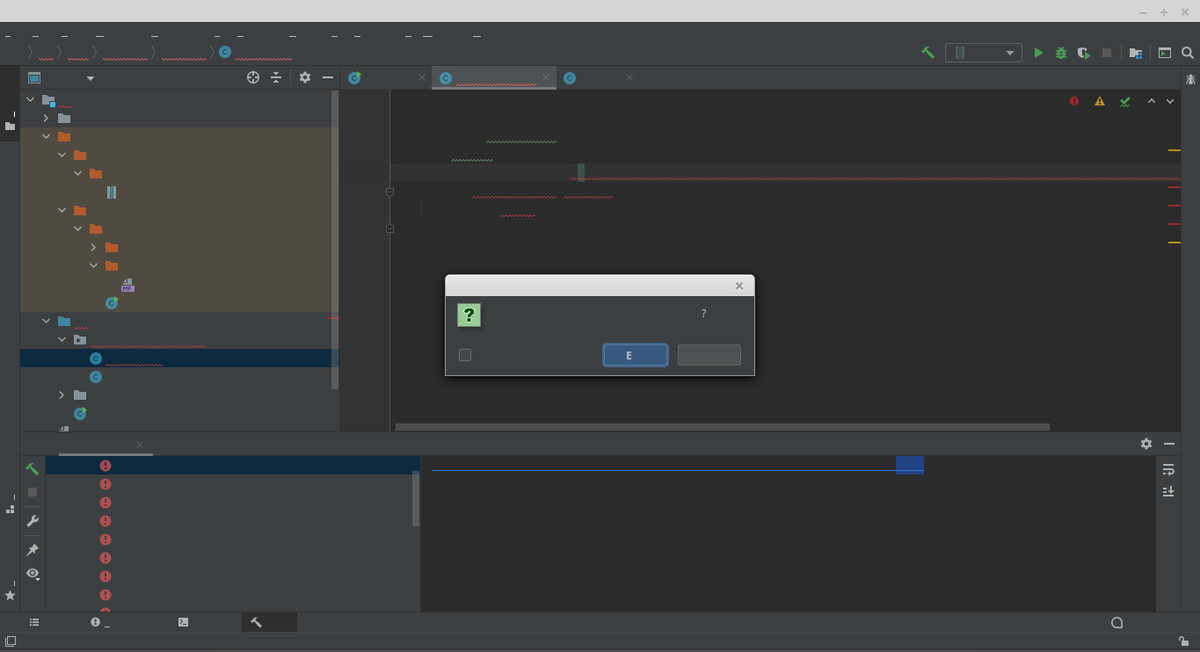Open Build panel options with the gear icon
The image size is (1200, 652).
click(x=1146, y=443)
